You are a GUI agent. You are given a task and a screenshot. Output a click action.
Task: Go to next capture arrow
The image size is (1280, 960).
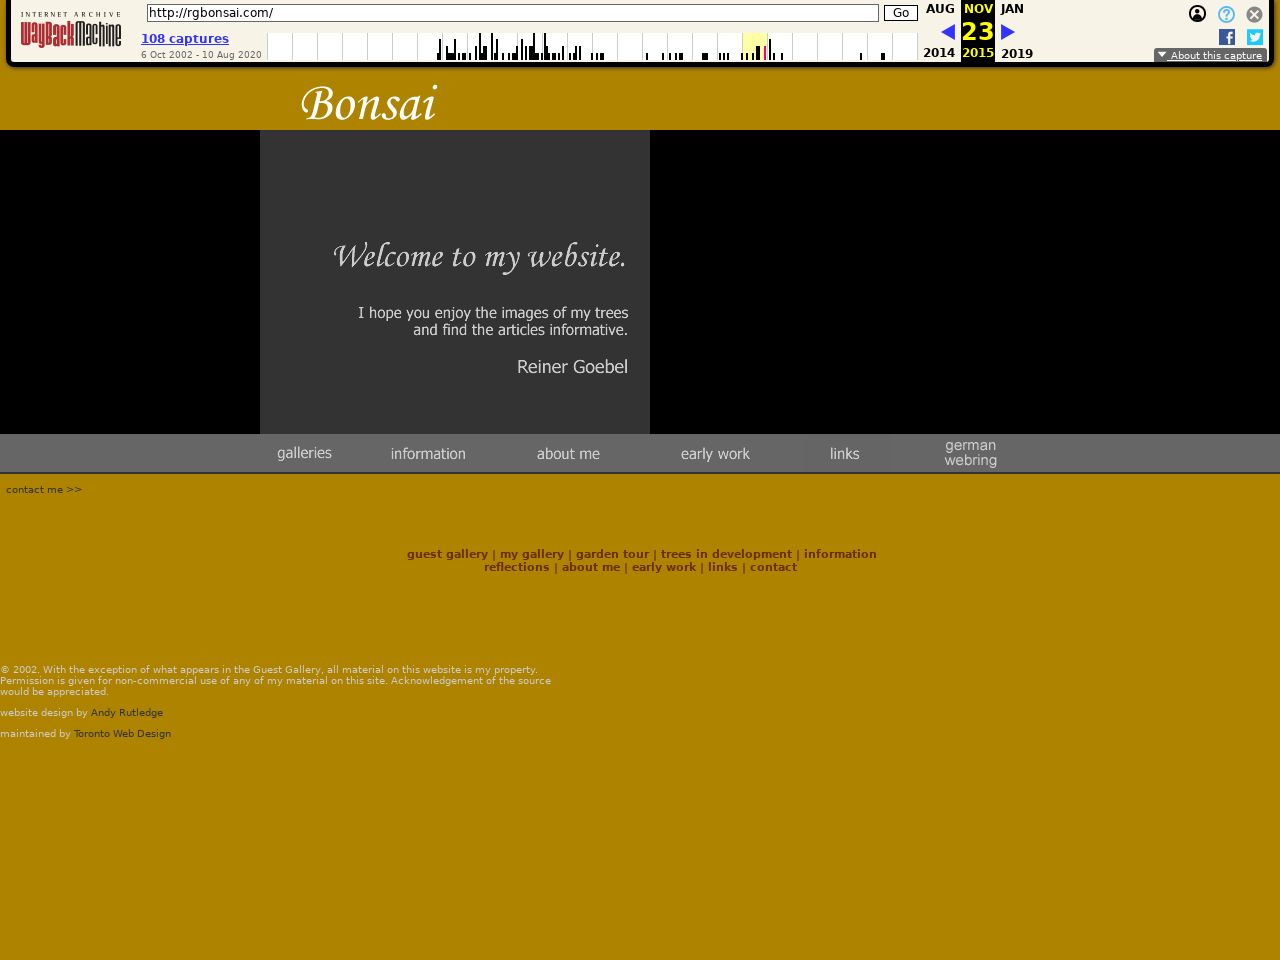(x=1008, y=32)
